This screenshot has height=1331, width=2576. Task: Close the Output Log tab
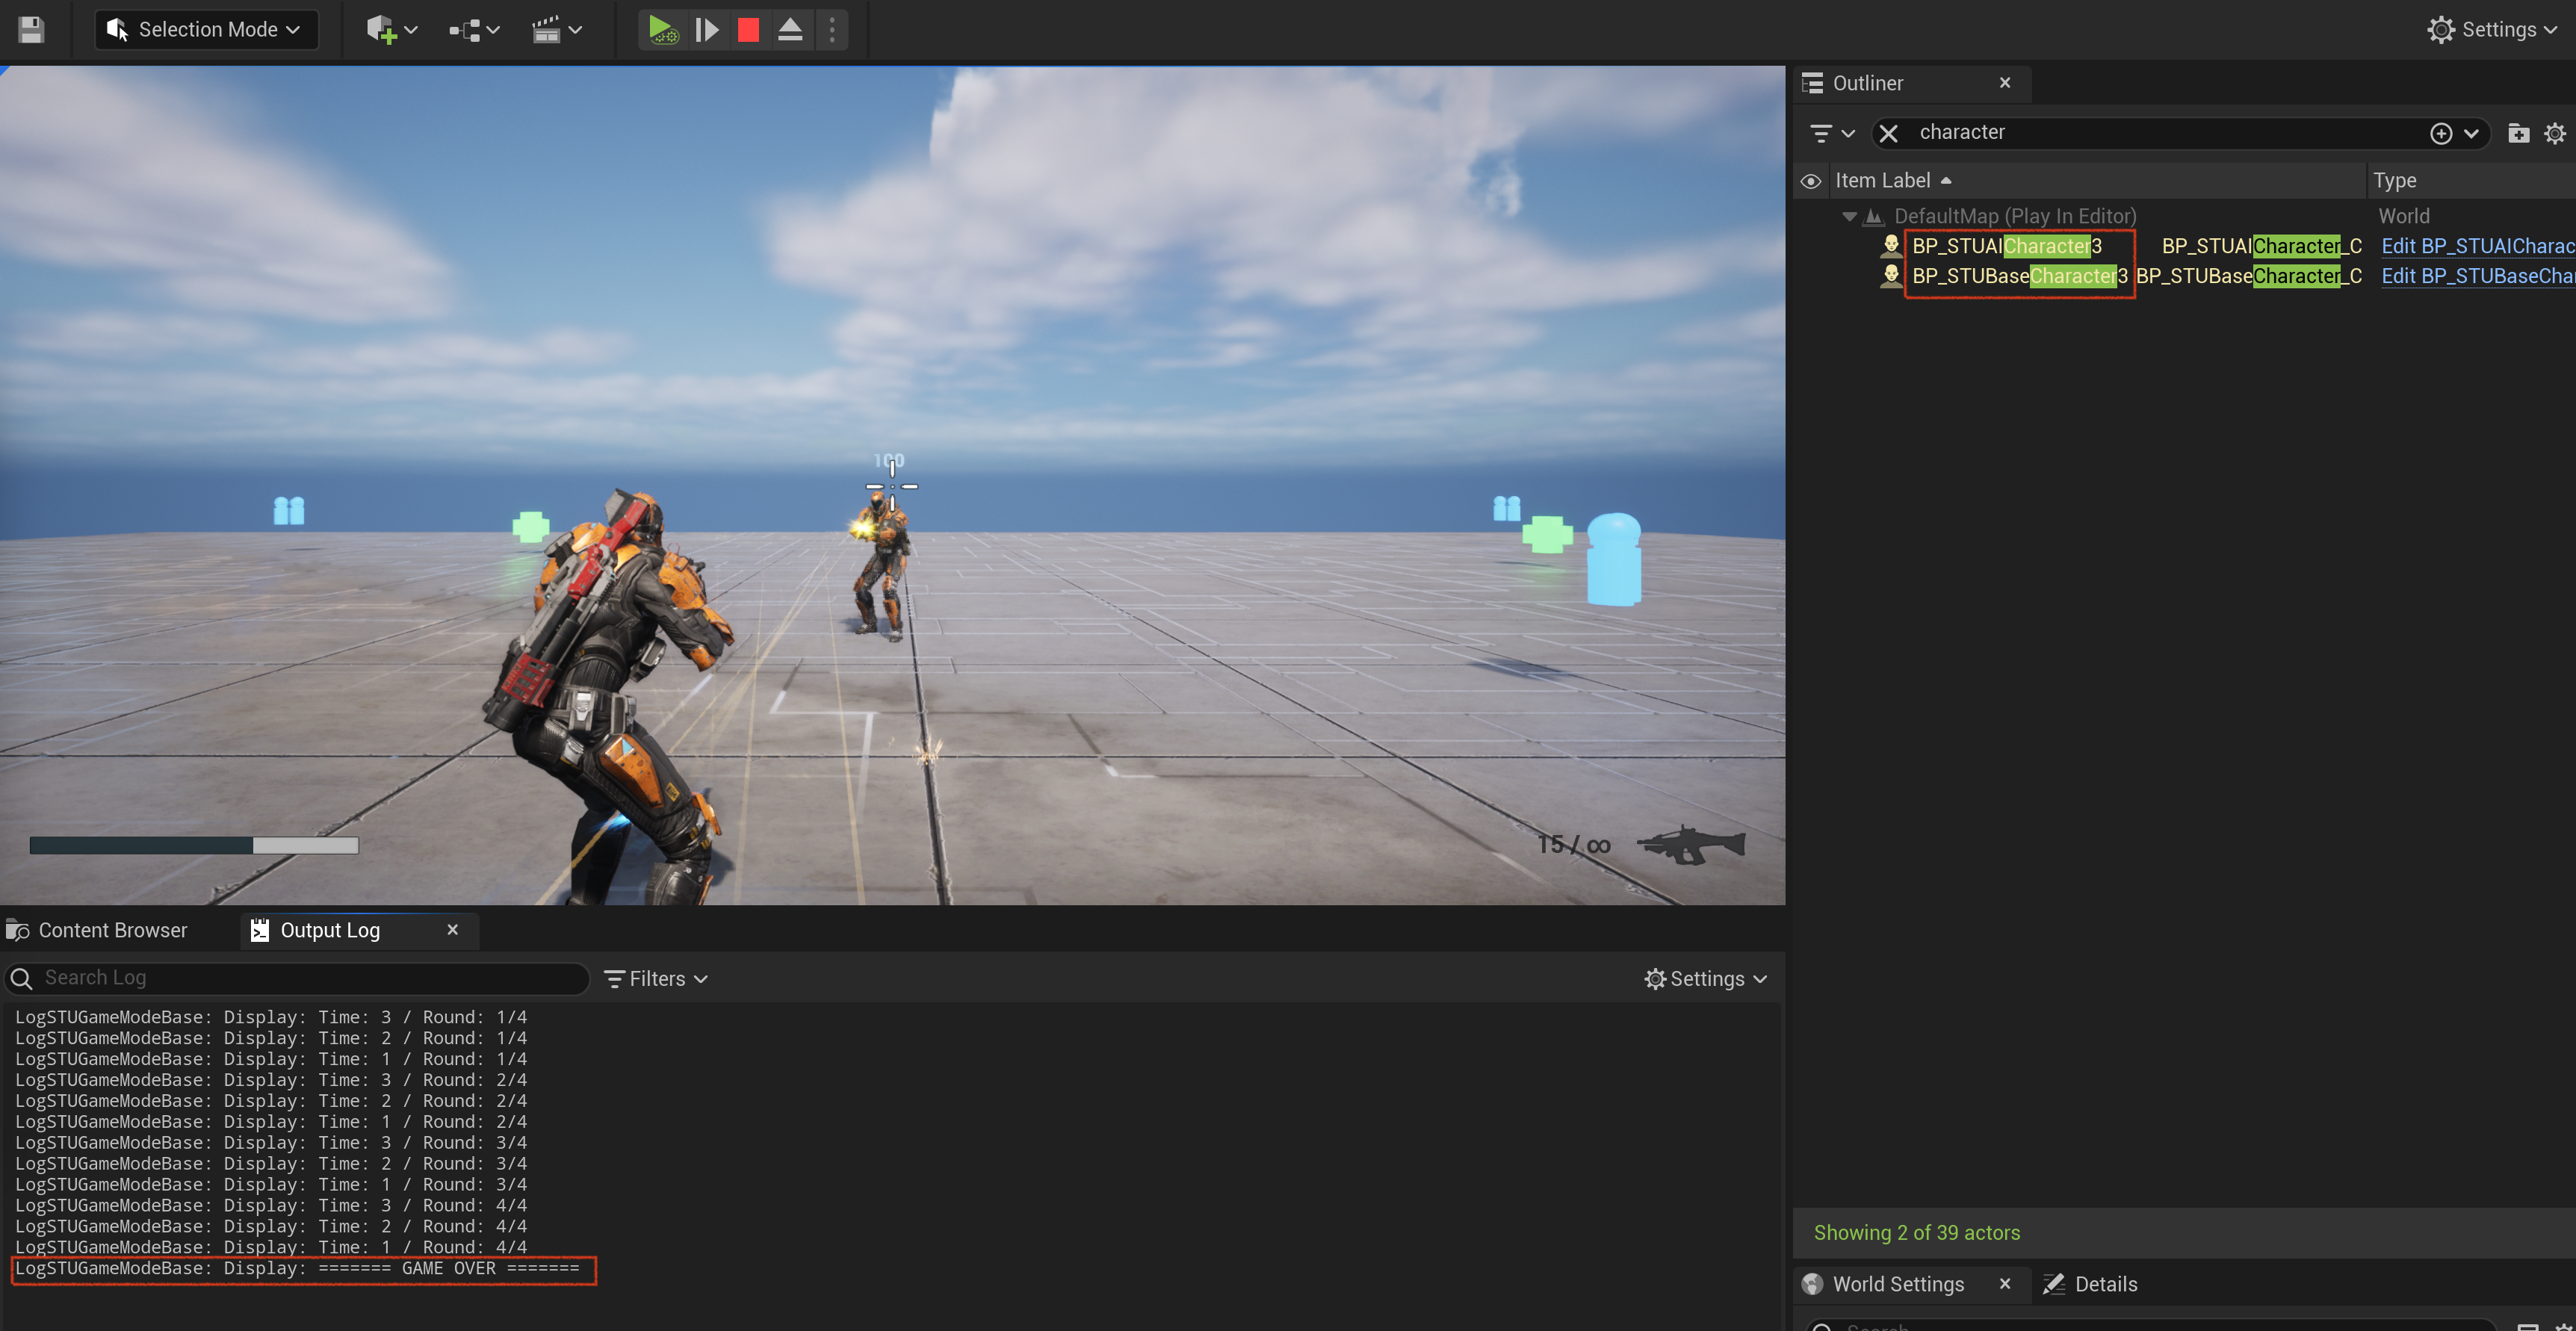pyautogui.click(x=452, y=930)
